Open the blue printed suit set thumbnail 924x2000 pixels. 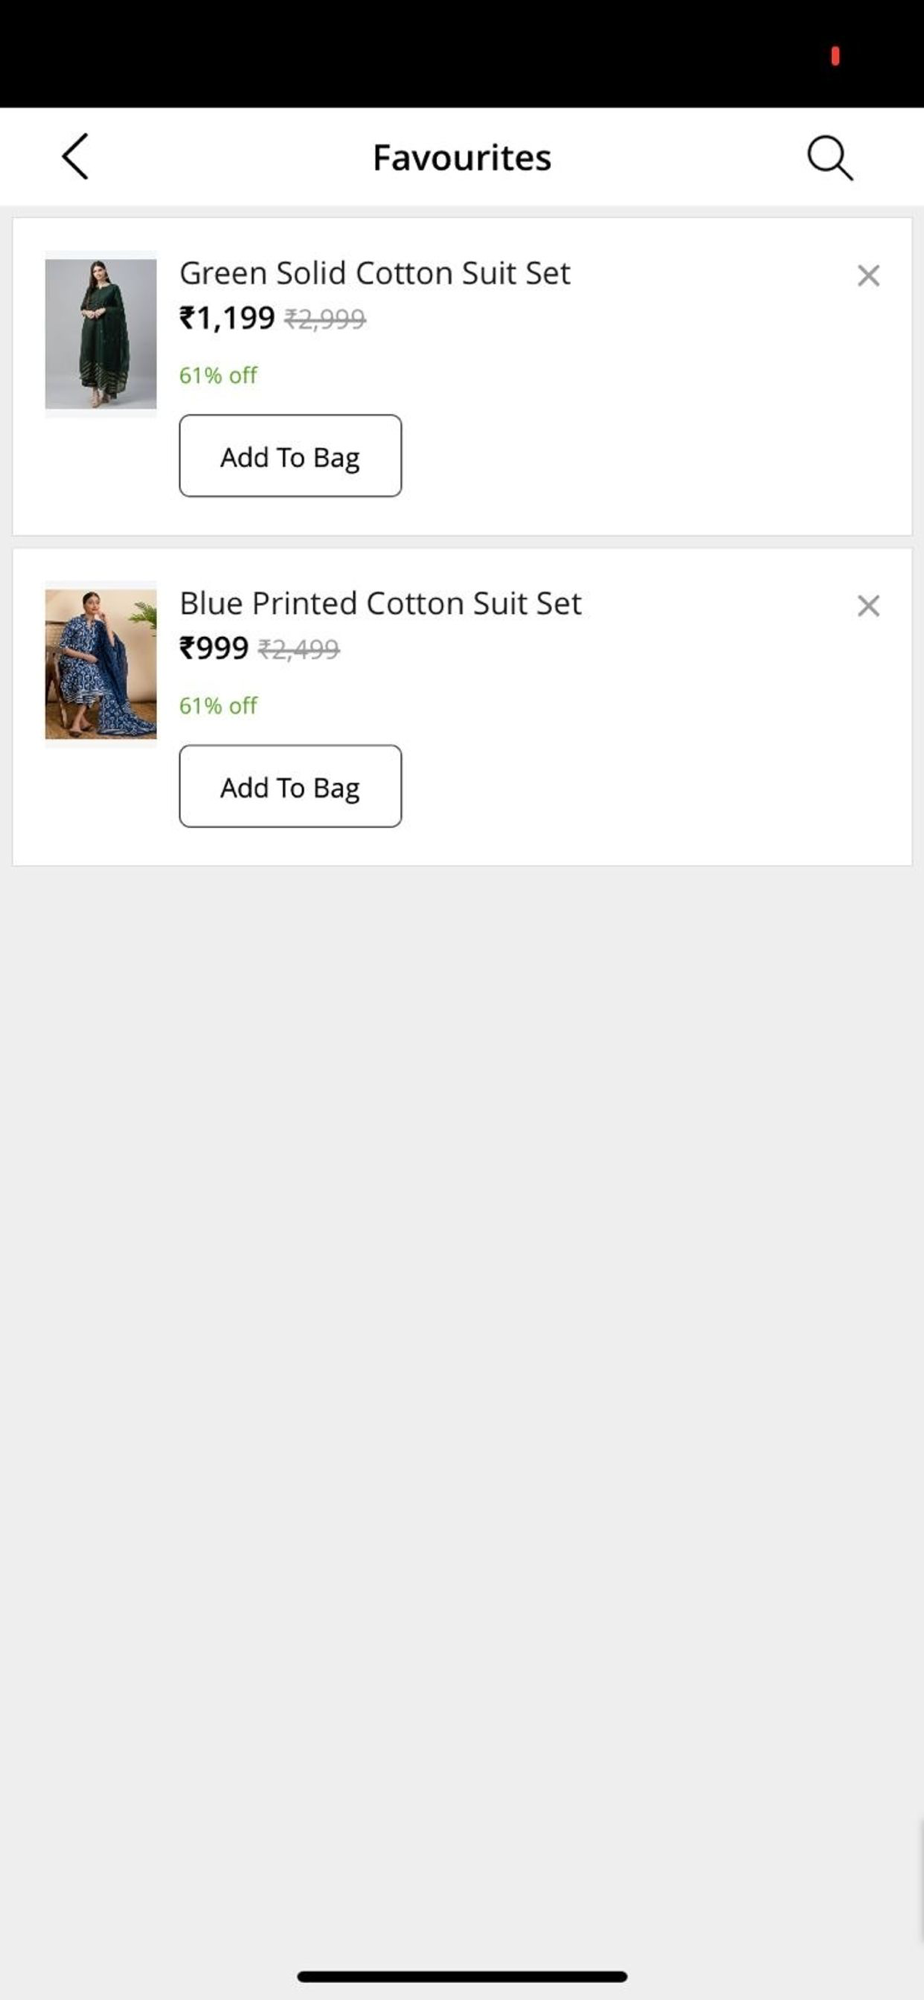click(x=101, y=664)
